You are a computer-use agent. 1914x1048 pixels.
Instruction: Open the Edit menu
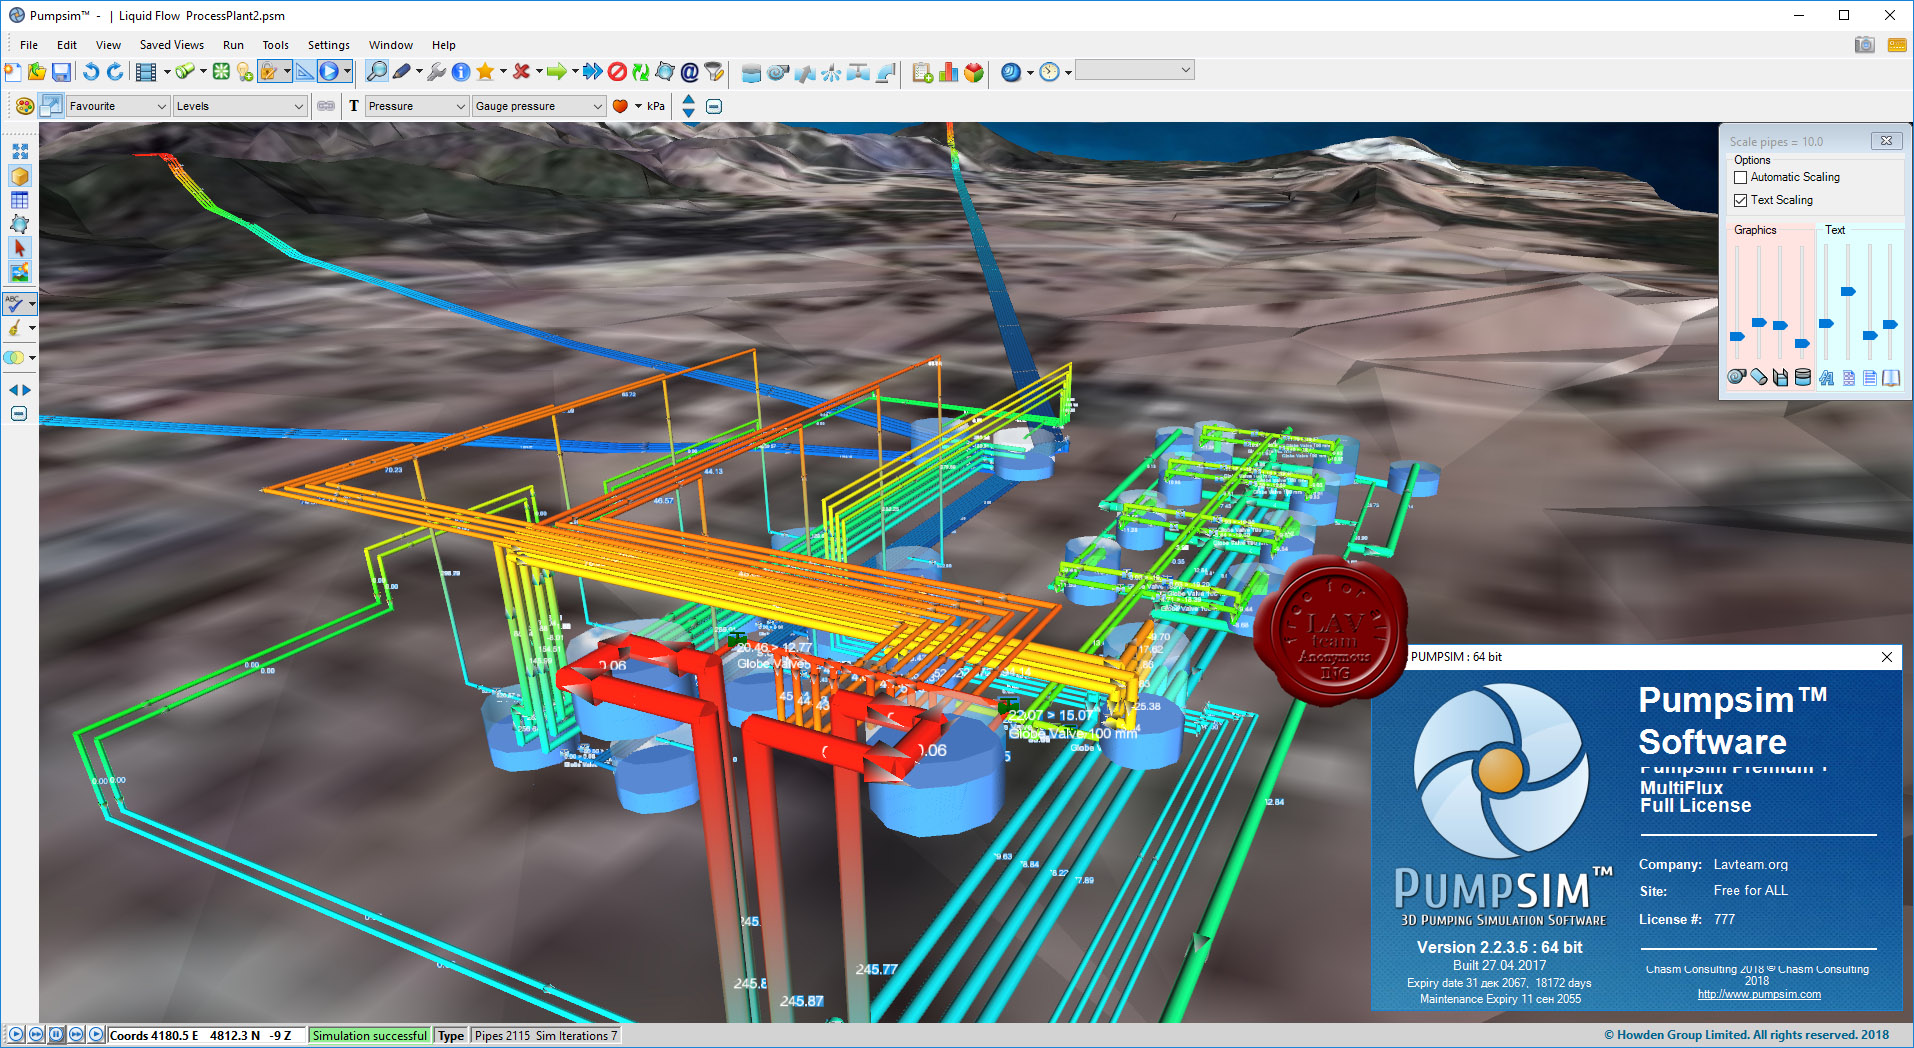point(67,45)
